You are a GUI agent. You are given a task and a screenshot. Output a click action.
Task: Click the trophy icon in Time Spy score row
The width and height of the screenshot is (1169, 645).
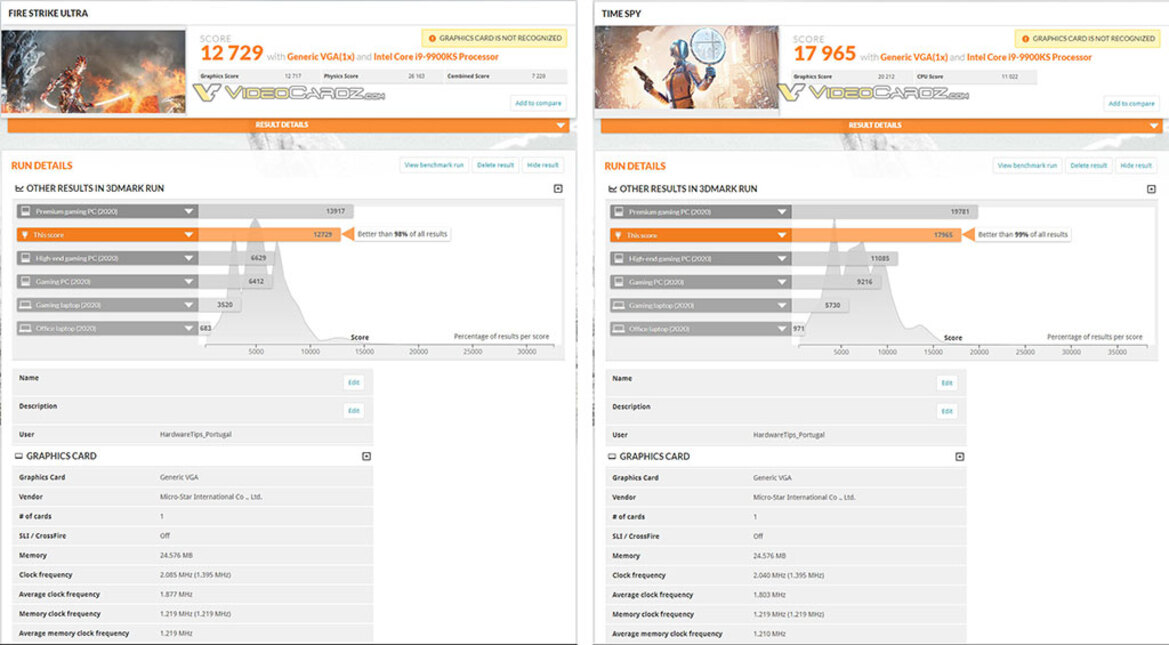coord(618,236)
